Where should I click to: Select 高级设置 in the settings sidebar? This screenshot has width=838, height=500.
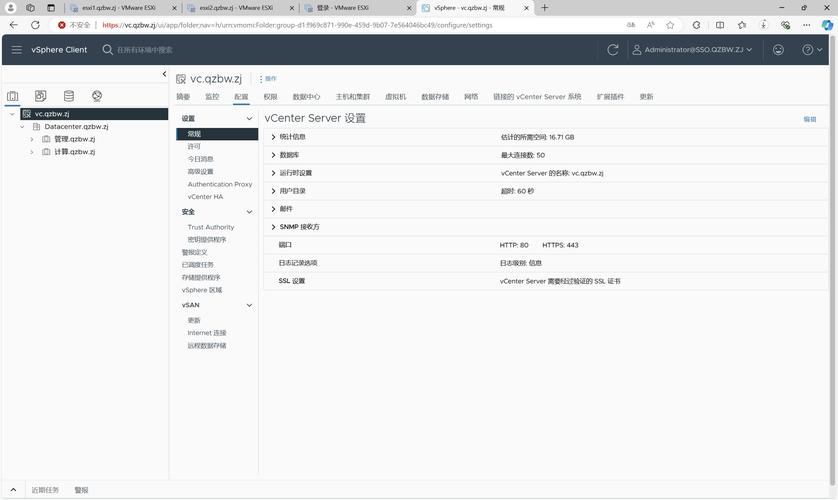[200, 171]
